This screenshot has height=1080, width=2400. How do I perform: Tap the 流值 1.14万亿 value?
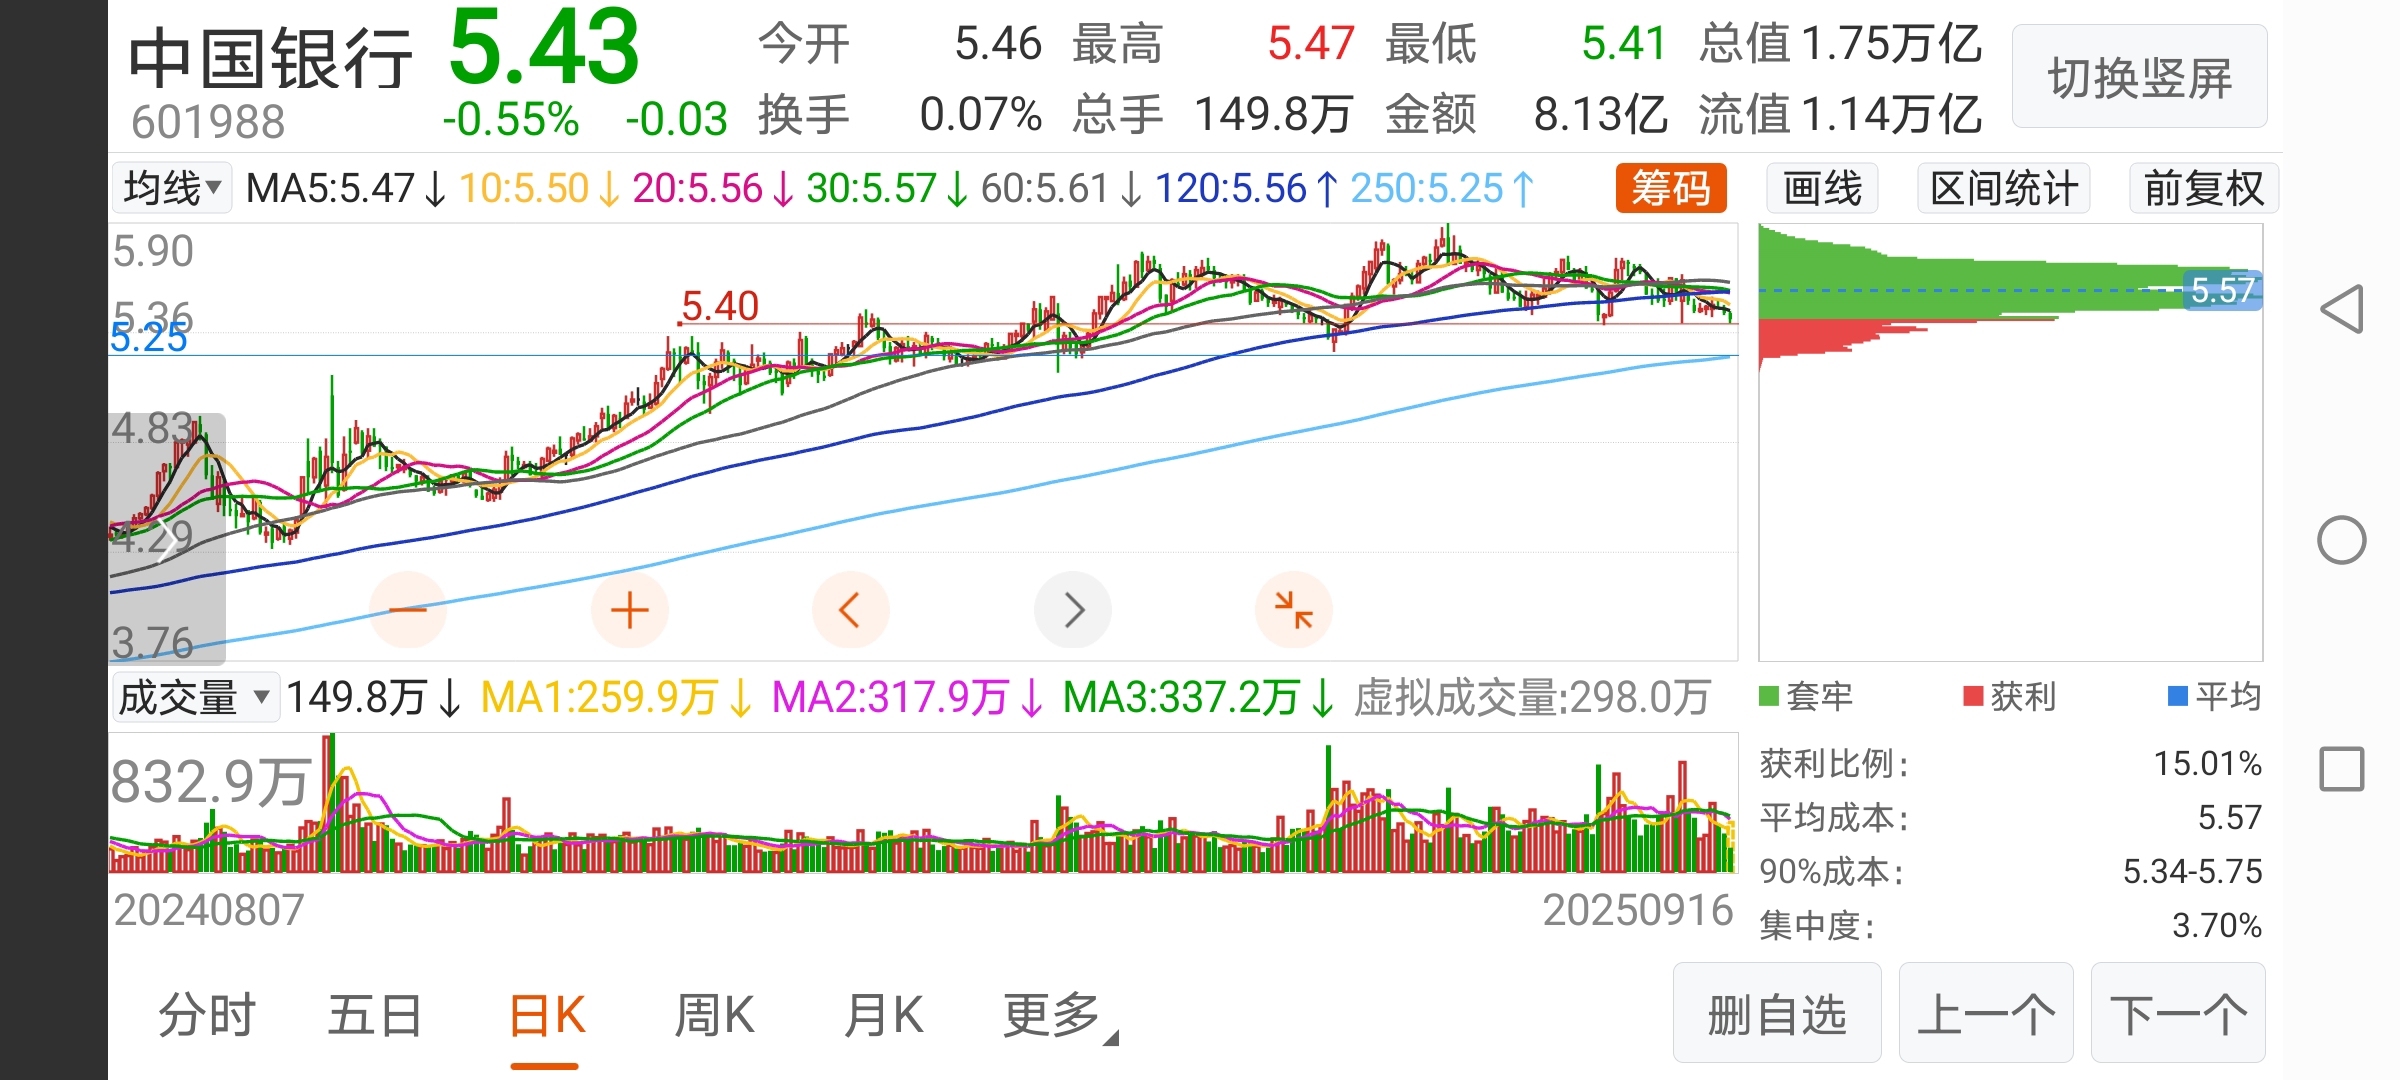[1840, 115]
